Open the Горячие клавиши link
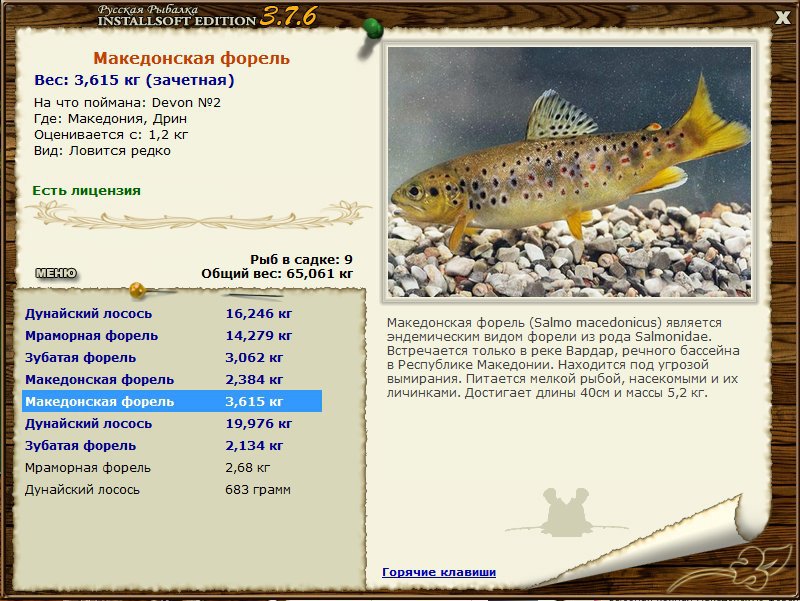The image size is (800, 601). [439, 572]
